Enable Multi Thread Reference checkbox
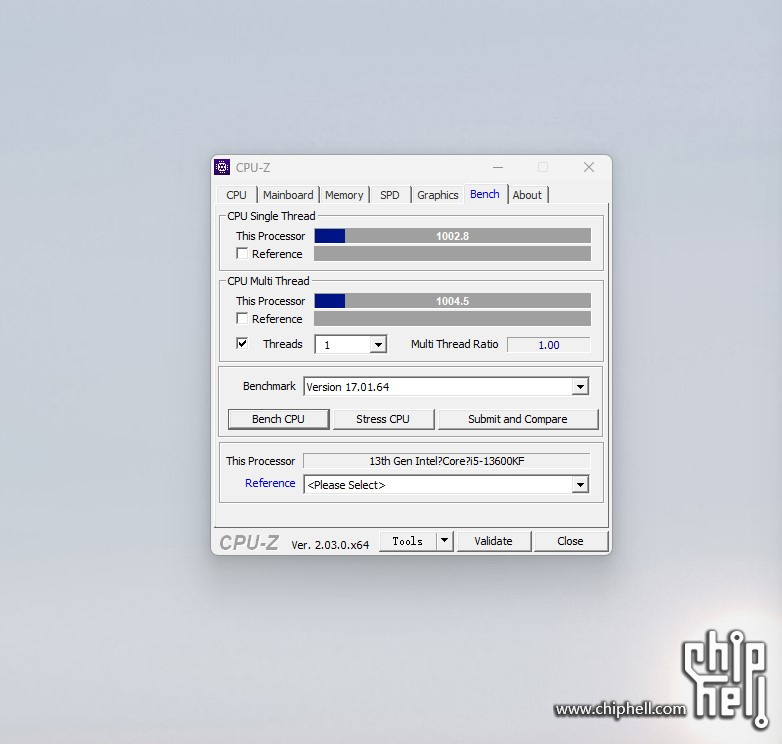Image resolution: width=782 pixels, height=744 pixels. [x=242, y=319]
